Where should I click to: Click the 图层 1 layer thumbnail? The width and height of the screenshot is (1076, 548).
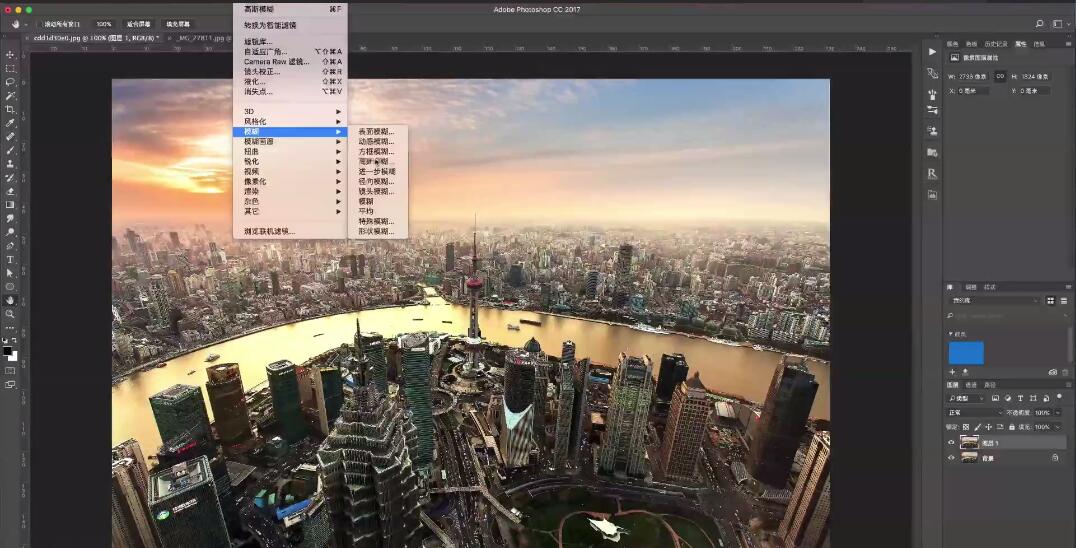tap(970, 442)
